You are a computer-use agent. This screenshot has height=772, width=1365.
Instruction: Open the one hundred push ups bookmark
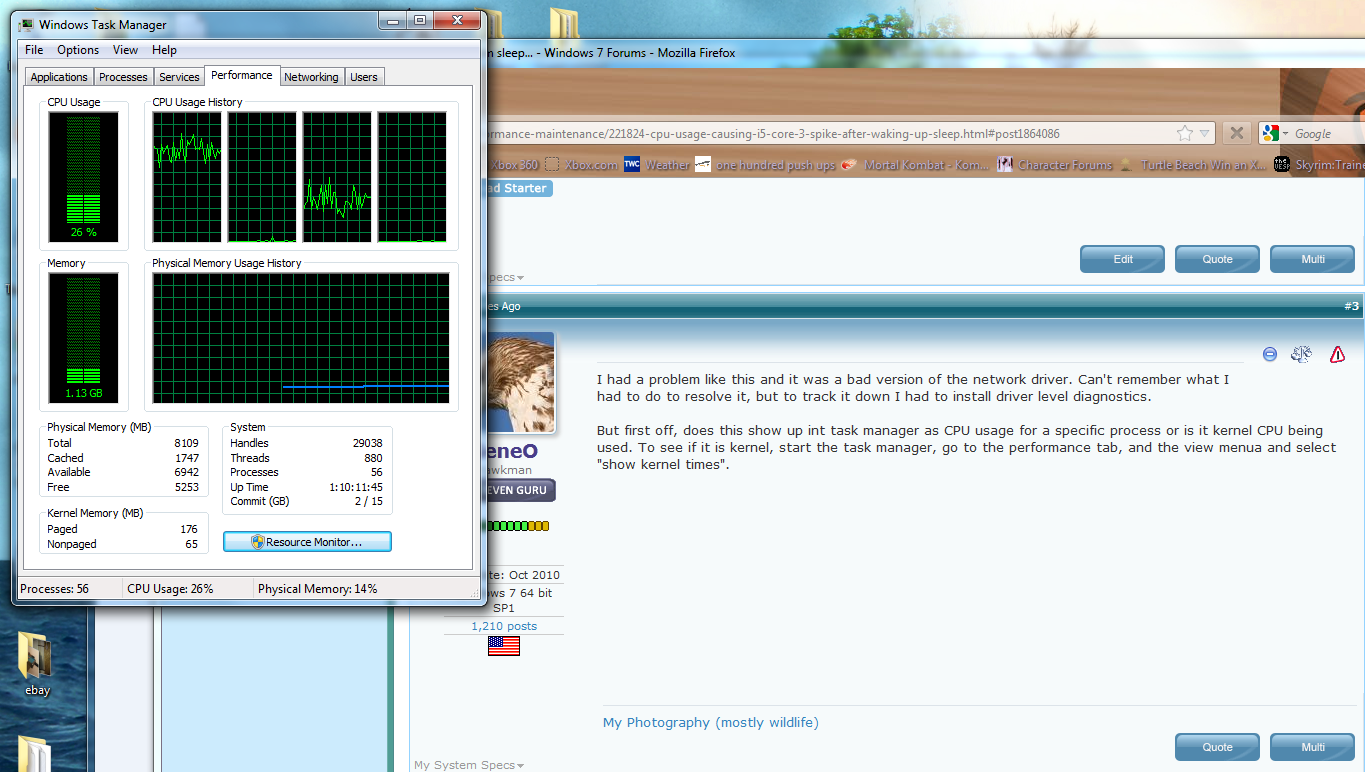point(765,165)
